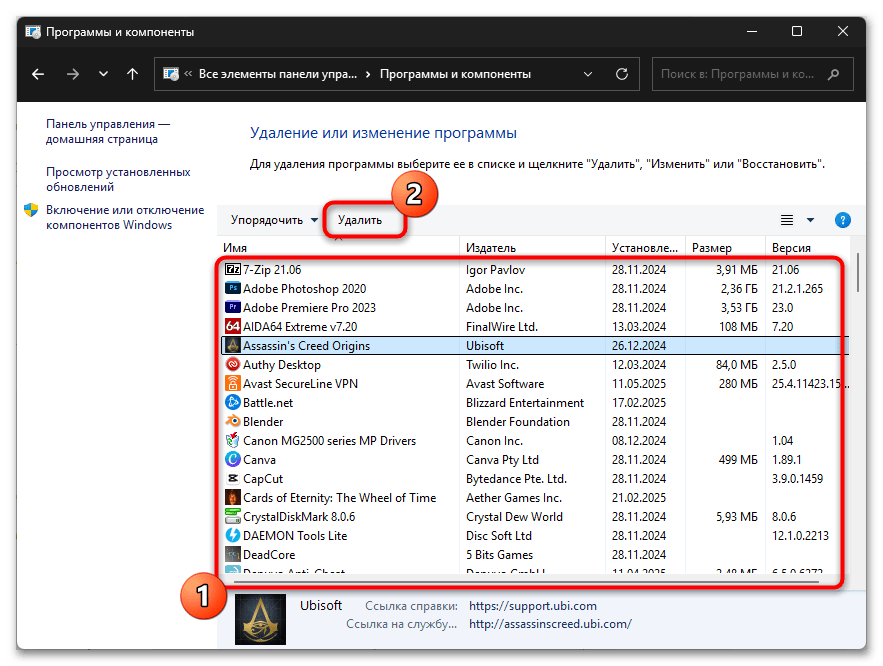This screenshot has width=883, height=666.
Task: Open the http://assassinscreed.ubi.com/ link
Action: click(550, 624)
